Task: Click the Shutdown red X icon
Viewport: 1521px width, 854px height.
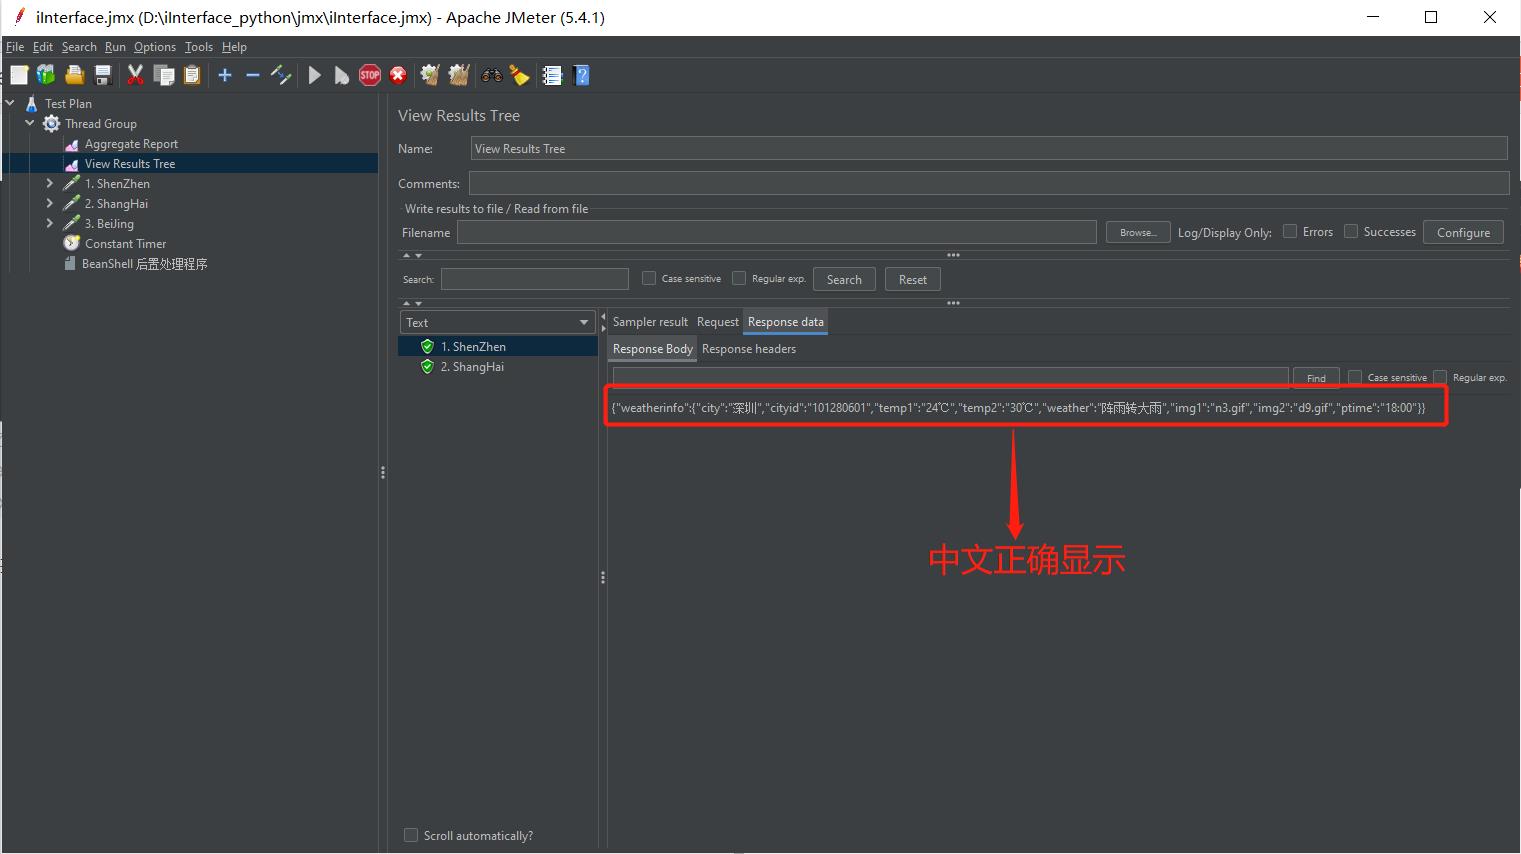Action: [398, 75]
